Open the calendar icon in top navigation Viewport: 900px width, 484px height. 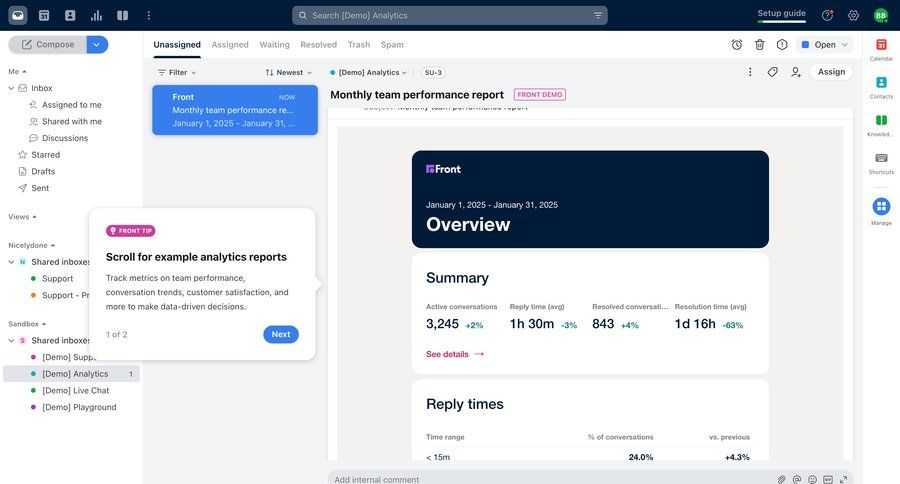click(44, 16)
